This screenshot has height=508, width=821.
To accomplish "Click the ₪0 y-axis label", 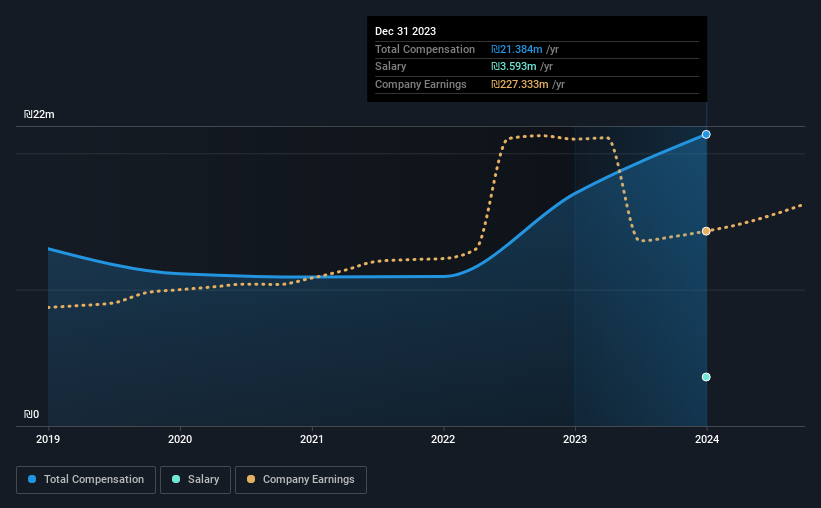I will coord(31,414).
